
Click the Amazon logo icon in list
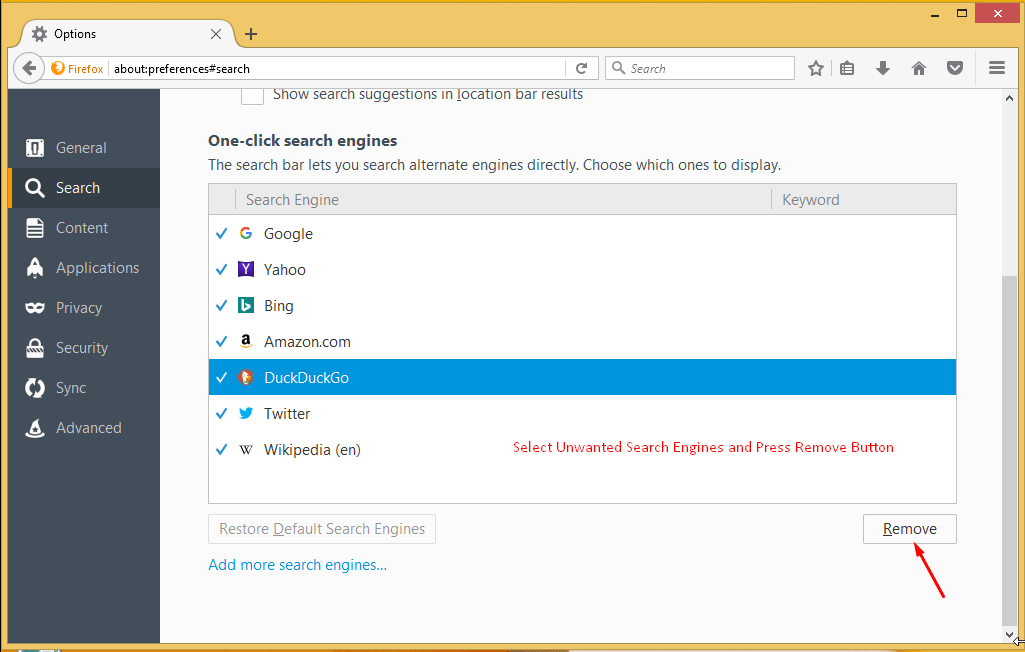tap(246, 341)
